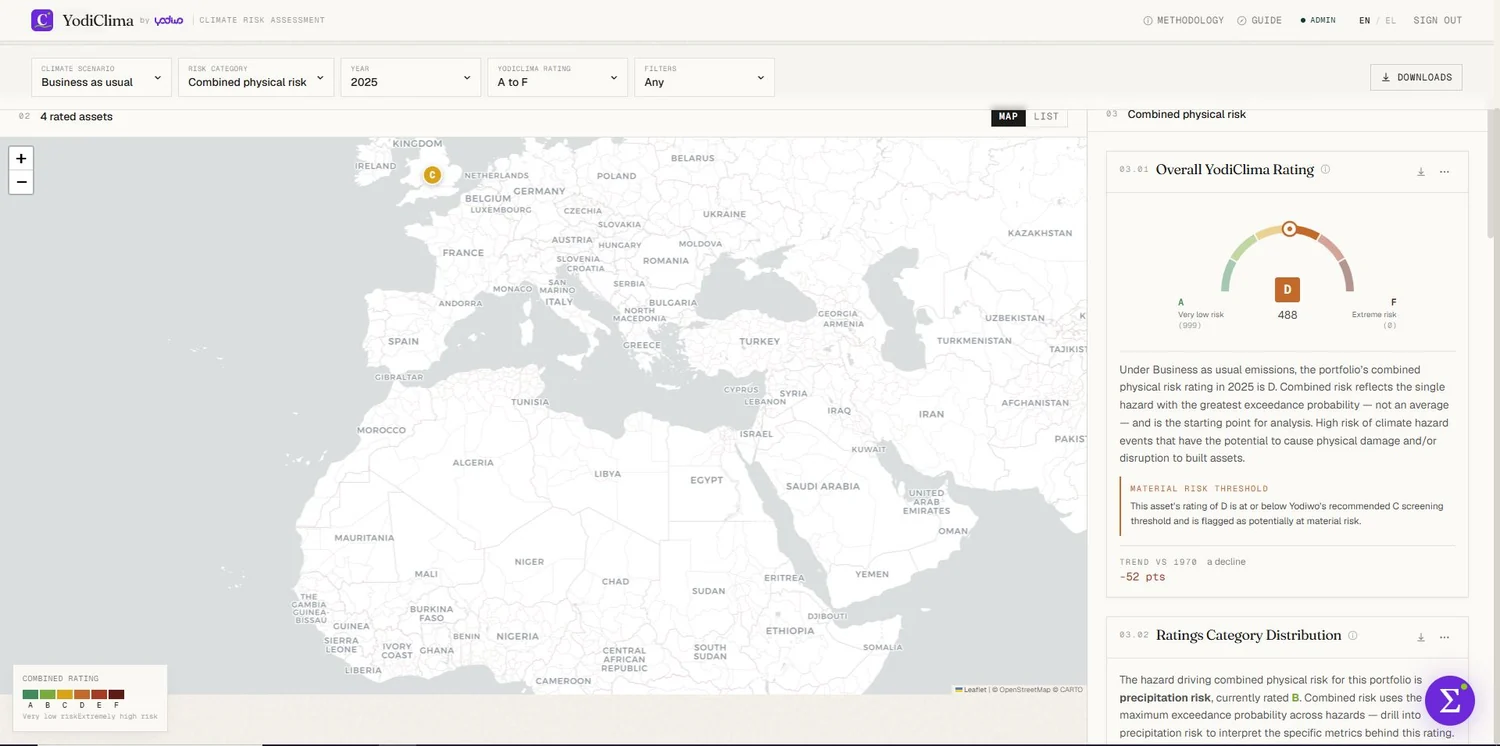Open the Filters dropdown

pyautogui.click(x=704, y=77)
